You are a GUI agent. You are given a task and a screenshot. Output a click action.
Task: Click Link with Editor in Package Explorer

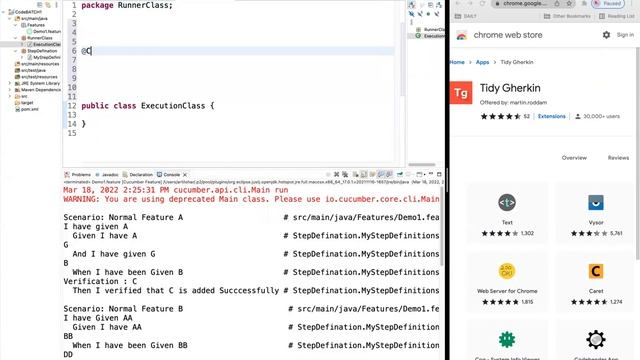click(48, 5)
